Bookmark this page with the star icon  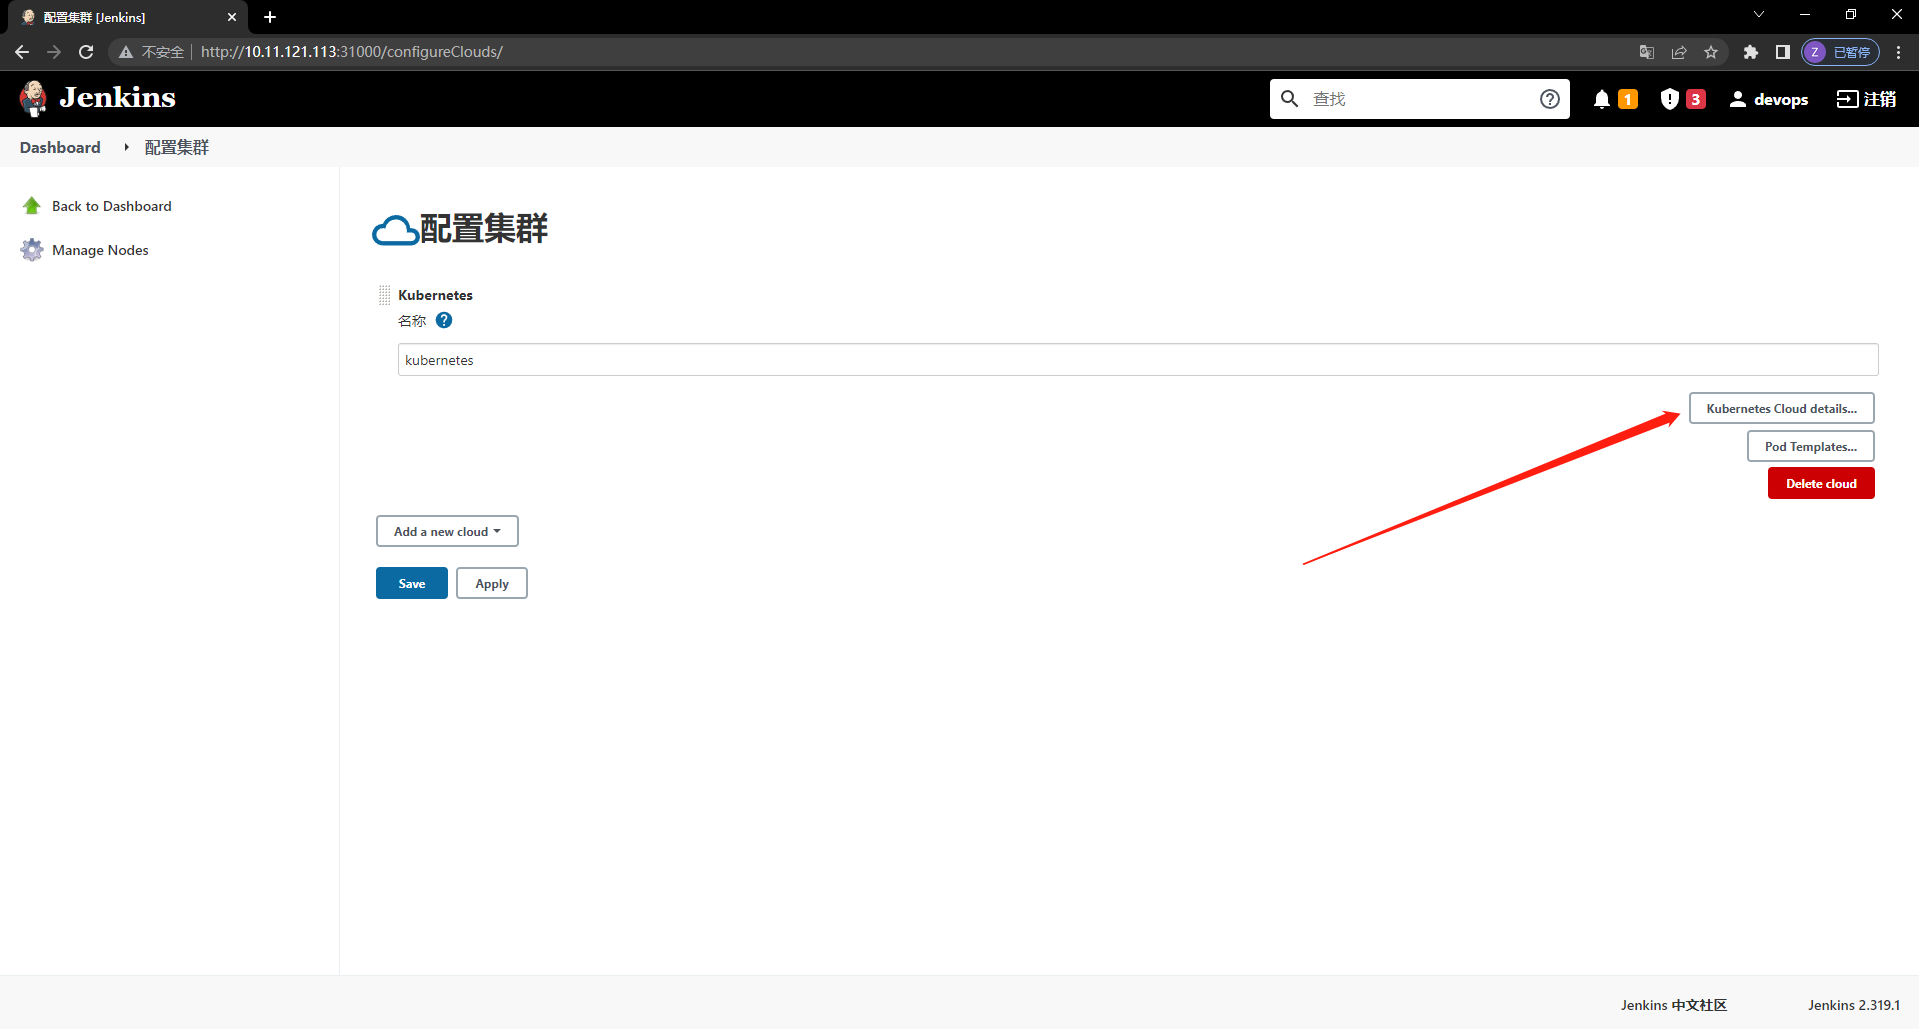coord(1711,52)
